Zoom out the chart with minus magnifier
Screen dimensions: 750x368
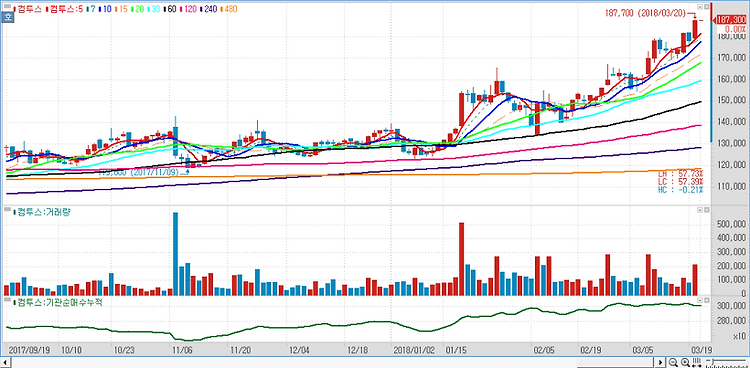(x=673, y=362)
